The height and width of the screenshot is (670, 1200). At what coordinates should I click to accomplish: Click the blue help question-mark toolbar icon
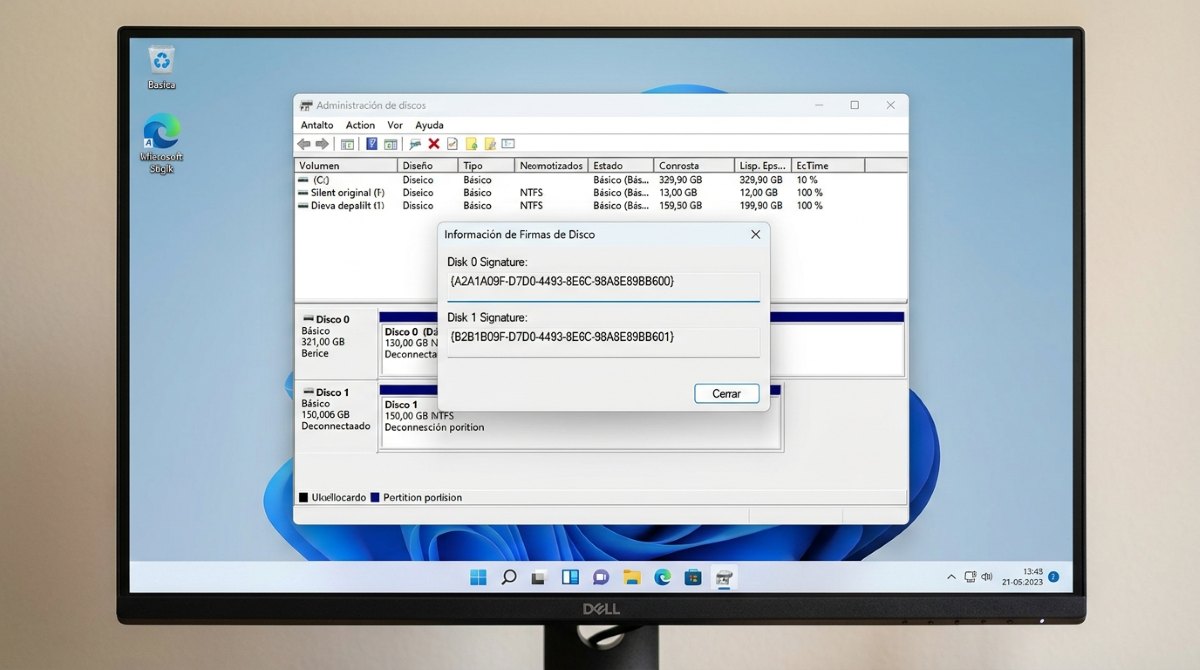point(372,144)
